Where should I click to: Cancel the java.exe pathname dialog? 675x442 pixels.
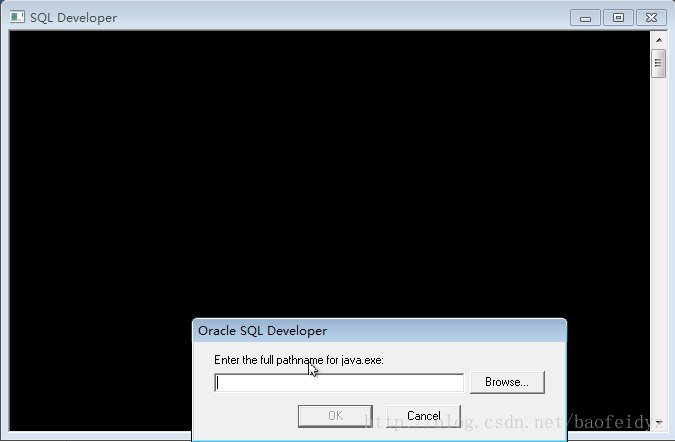click(x=424, y=416)
